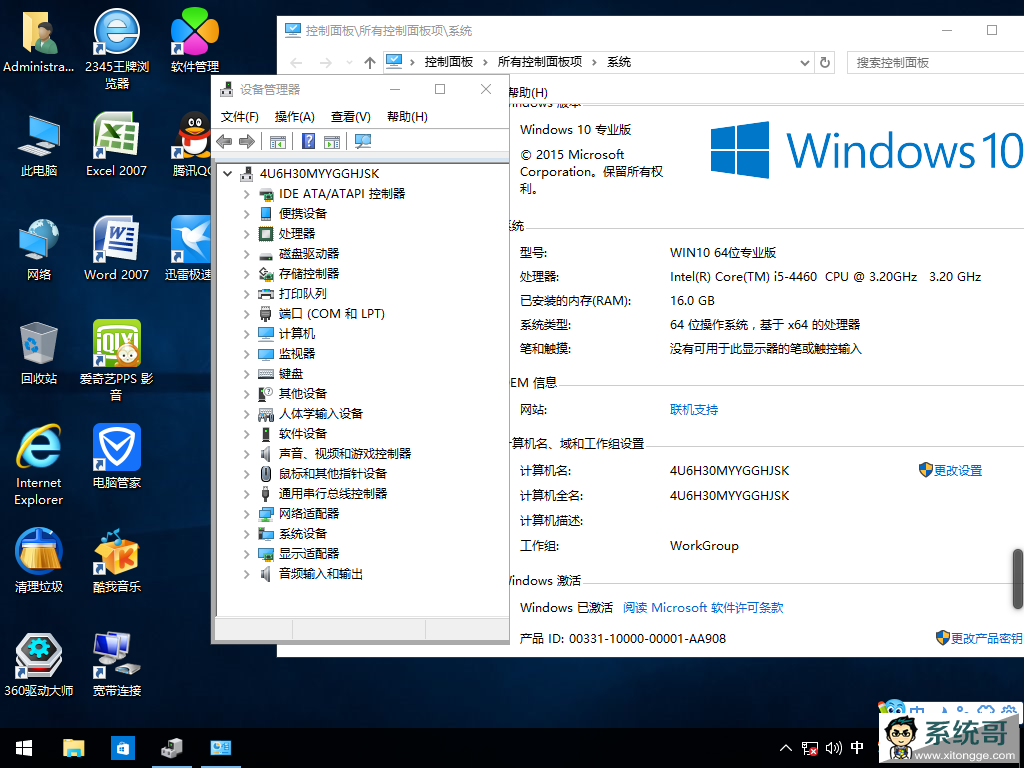The height and width of the screenshot is (768, 1024).
Task: Click the System window vertical scrollbar thumb
Action: tap(1017, 579)
